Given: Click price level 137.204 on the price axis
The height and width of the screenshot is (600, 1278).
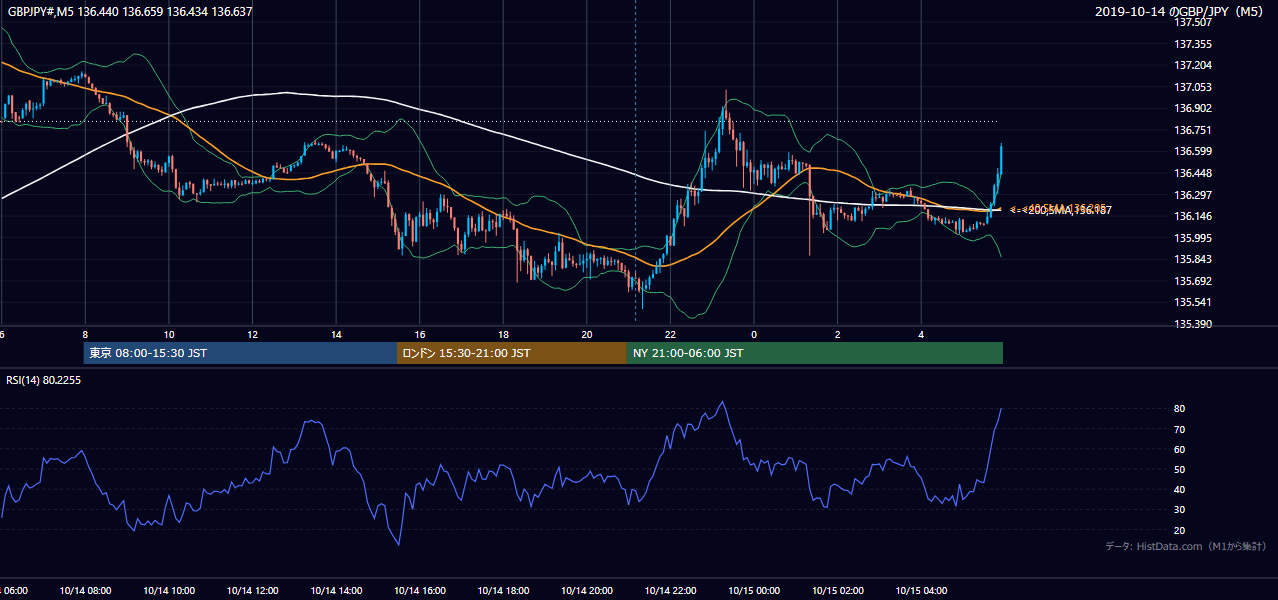Looking at the screenshot, I should (1194, 65).
